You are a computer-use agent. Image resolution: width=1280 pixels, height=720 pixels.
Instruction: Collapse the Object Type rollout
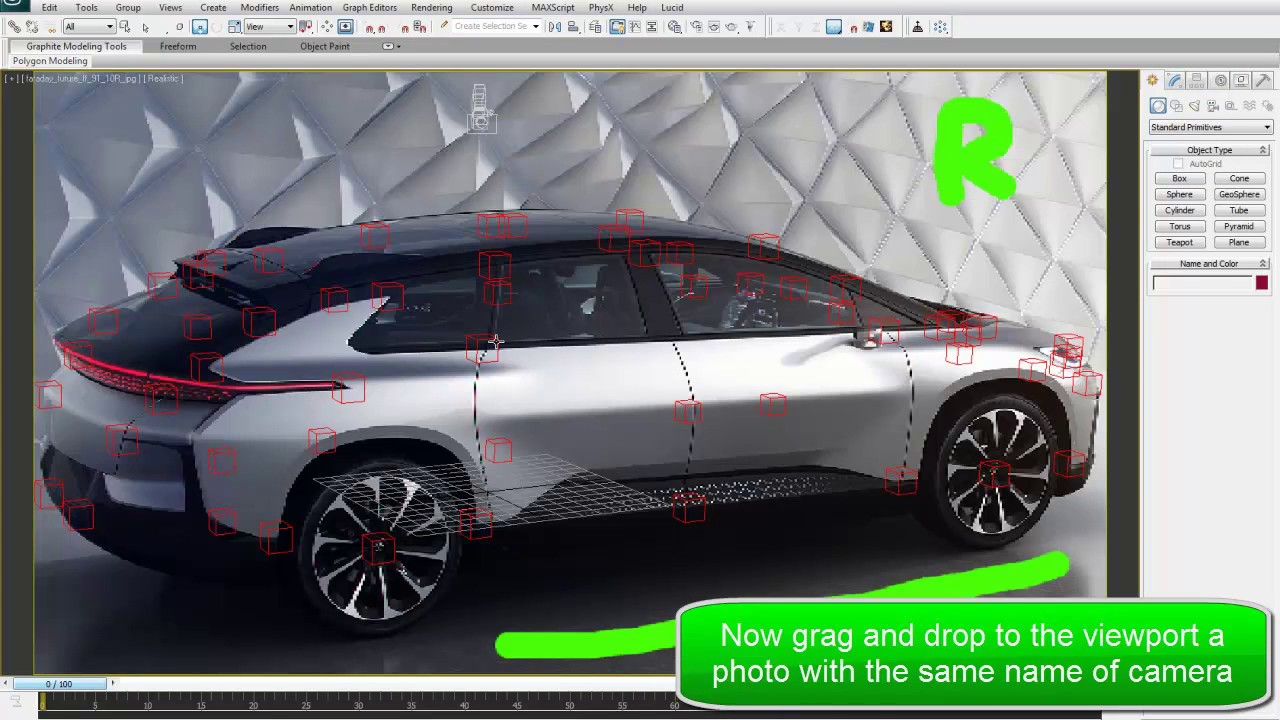(x=1210, y=150)
